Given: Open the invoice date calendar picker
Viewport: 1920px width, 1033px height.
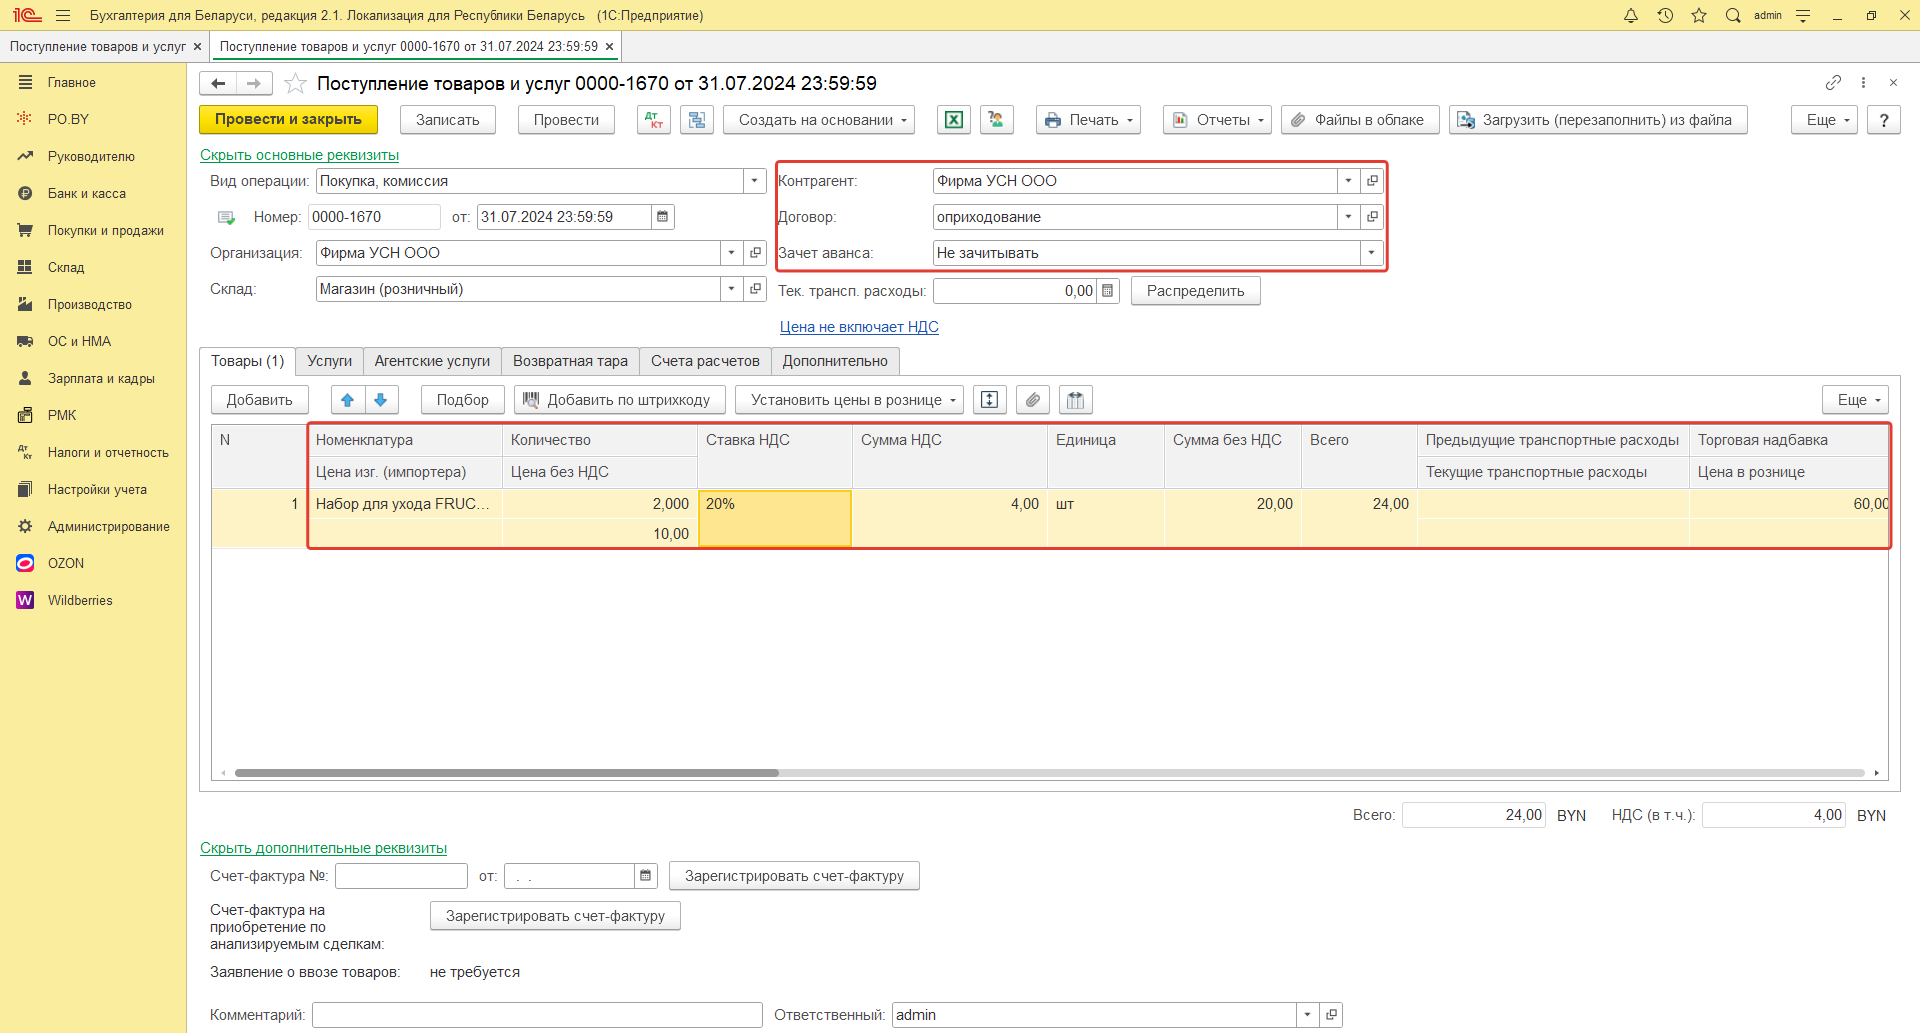Looking at the screenshot, I should (646, 876).
